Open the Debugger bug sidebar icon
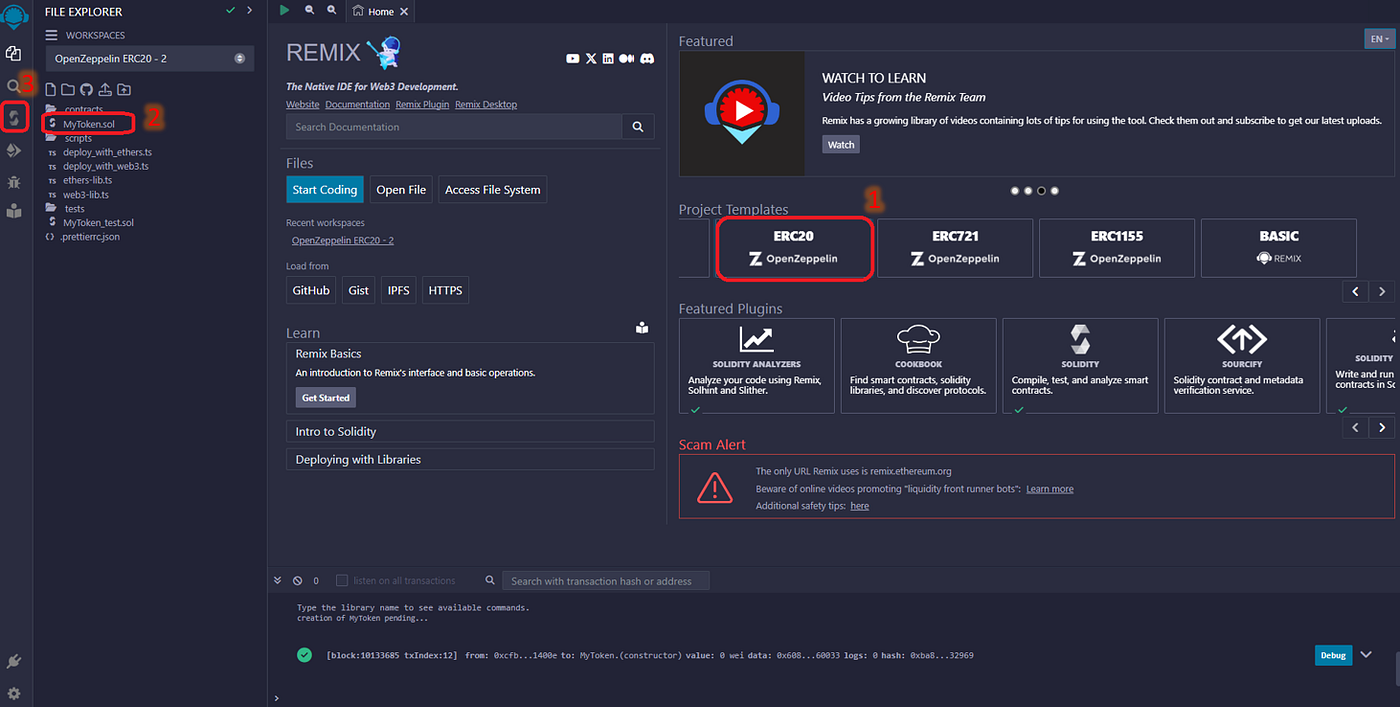Viewport: 1400px width, 707px height. tap(14, 182)
